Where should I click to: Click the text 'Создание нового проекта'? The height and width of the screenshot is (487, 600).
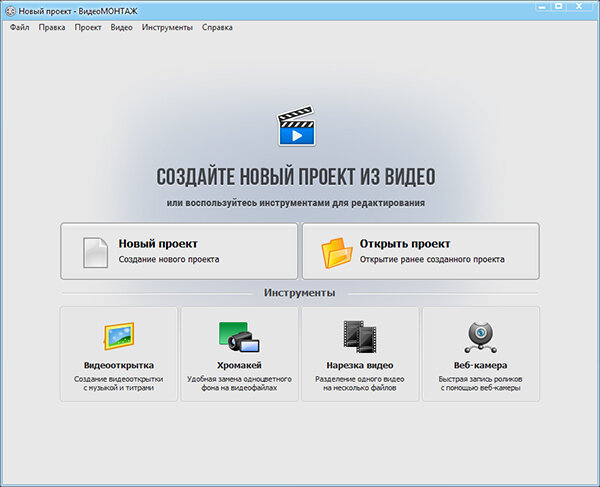(169, 259)
